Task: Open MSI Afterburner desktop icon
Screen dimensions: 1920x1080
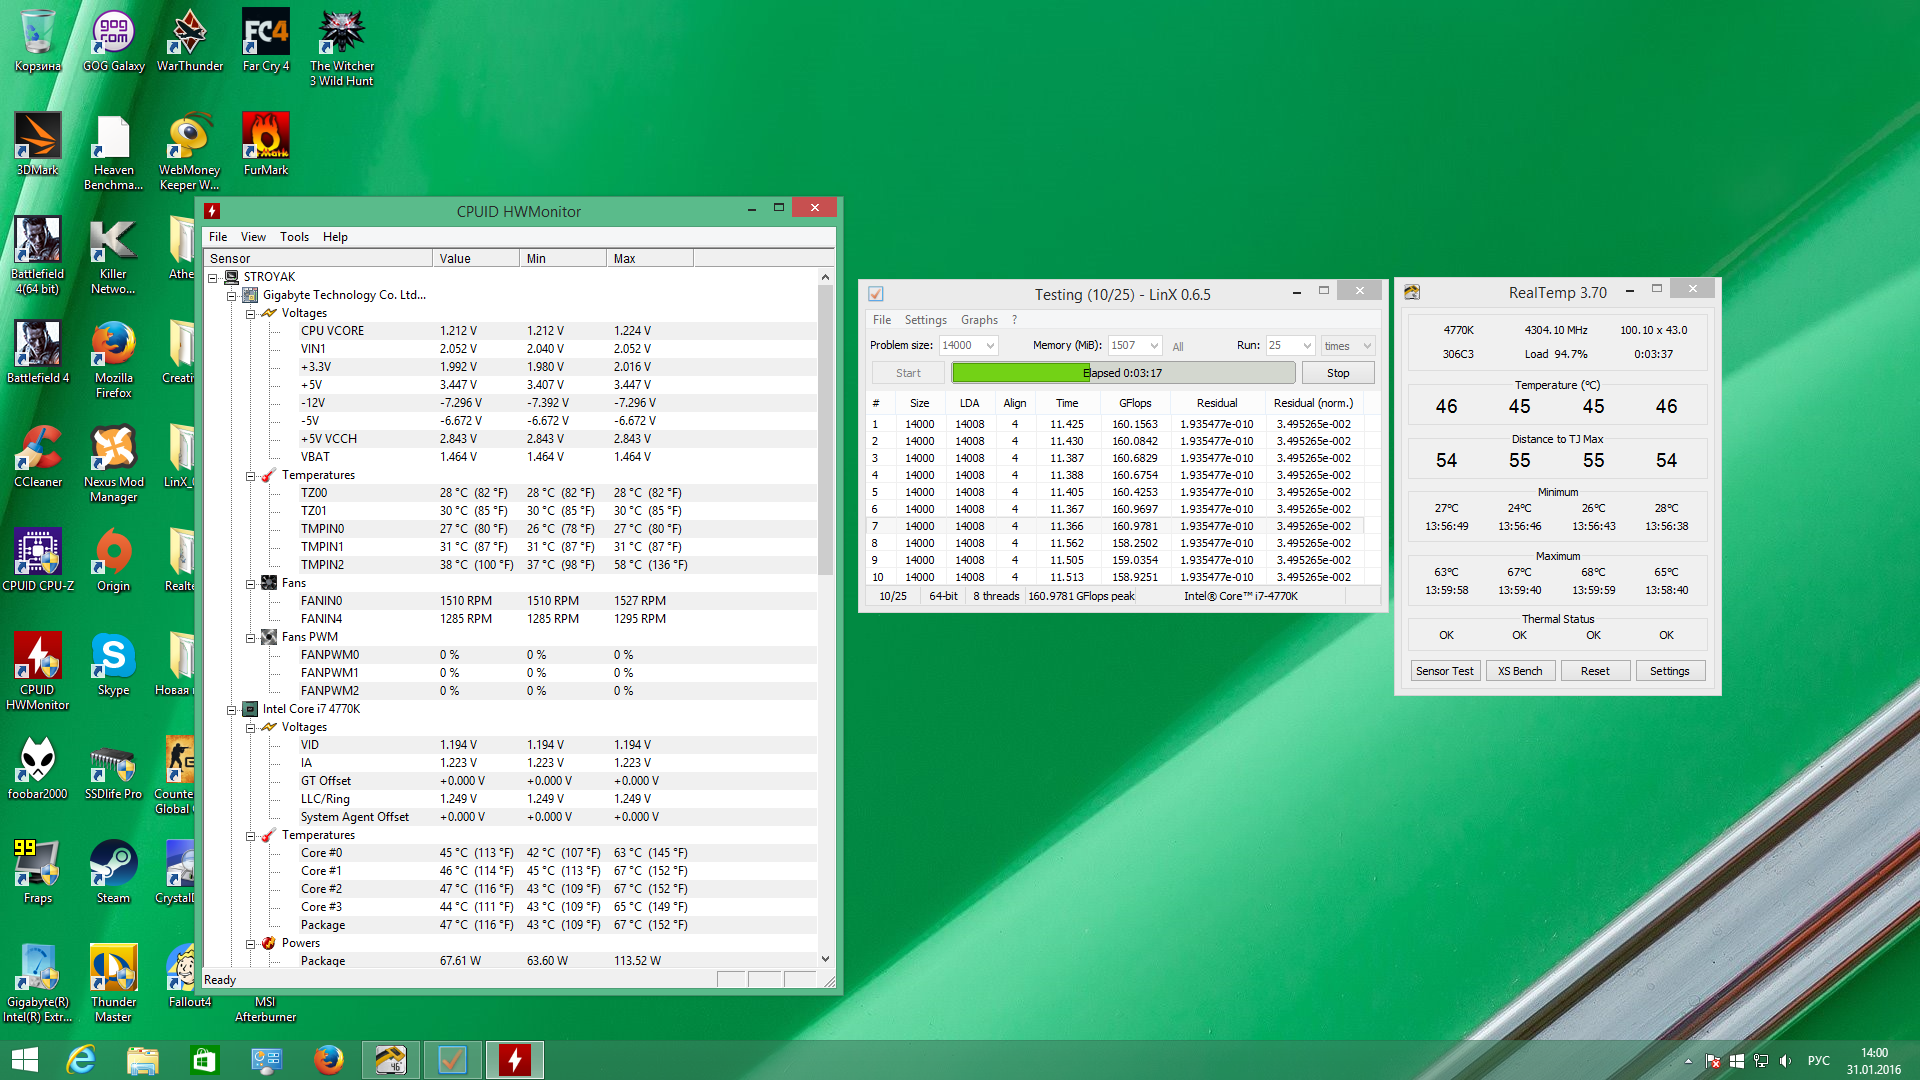Action: 265,1008
